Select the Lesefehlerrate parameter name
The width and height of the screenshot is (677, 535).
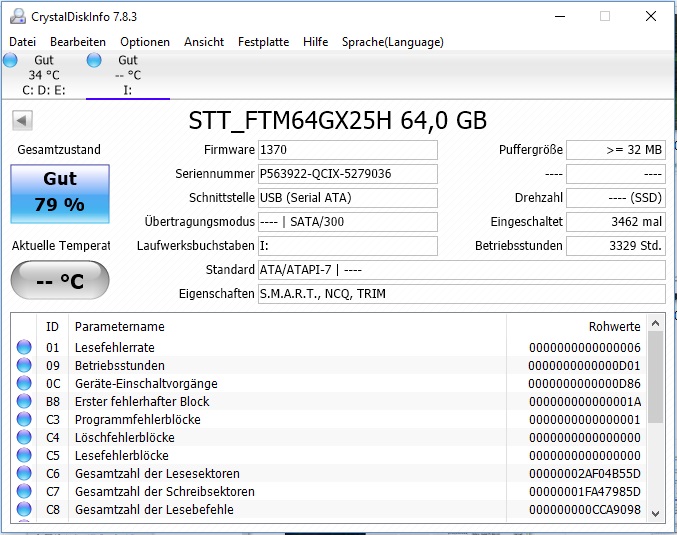pos(114,348)
